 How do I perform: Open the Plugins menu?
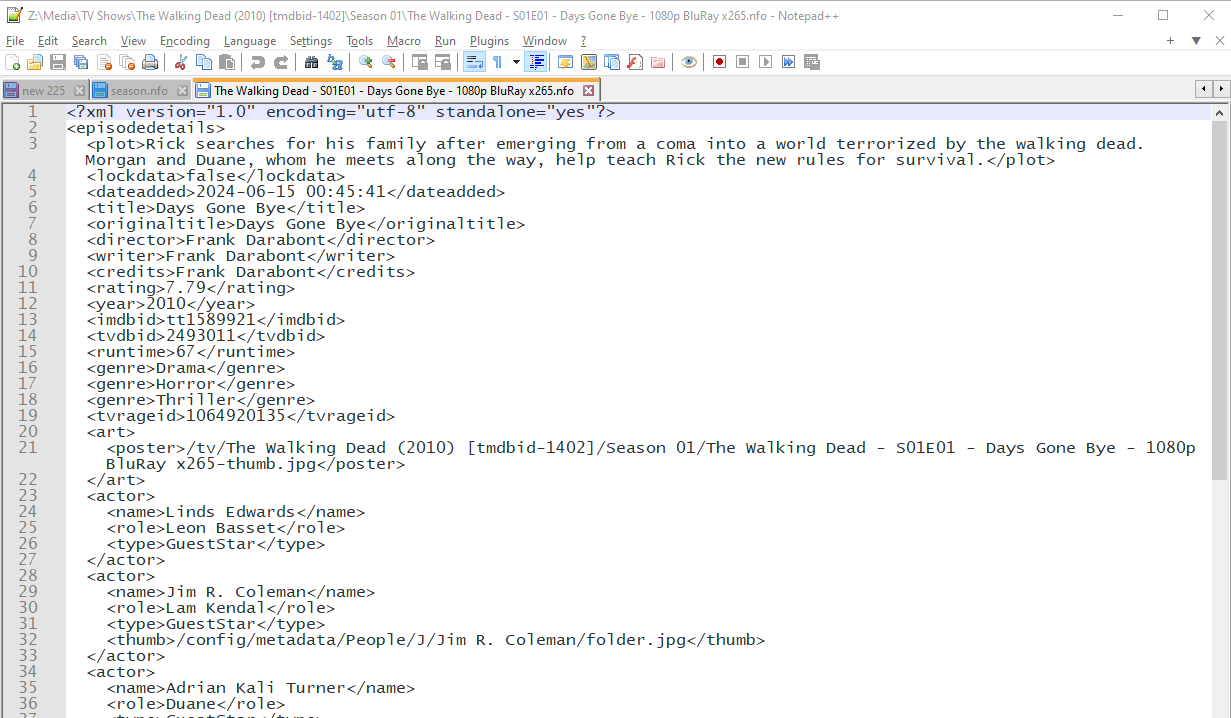pos(489,41)
